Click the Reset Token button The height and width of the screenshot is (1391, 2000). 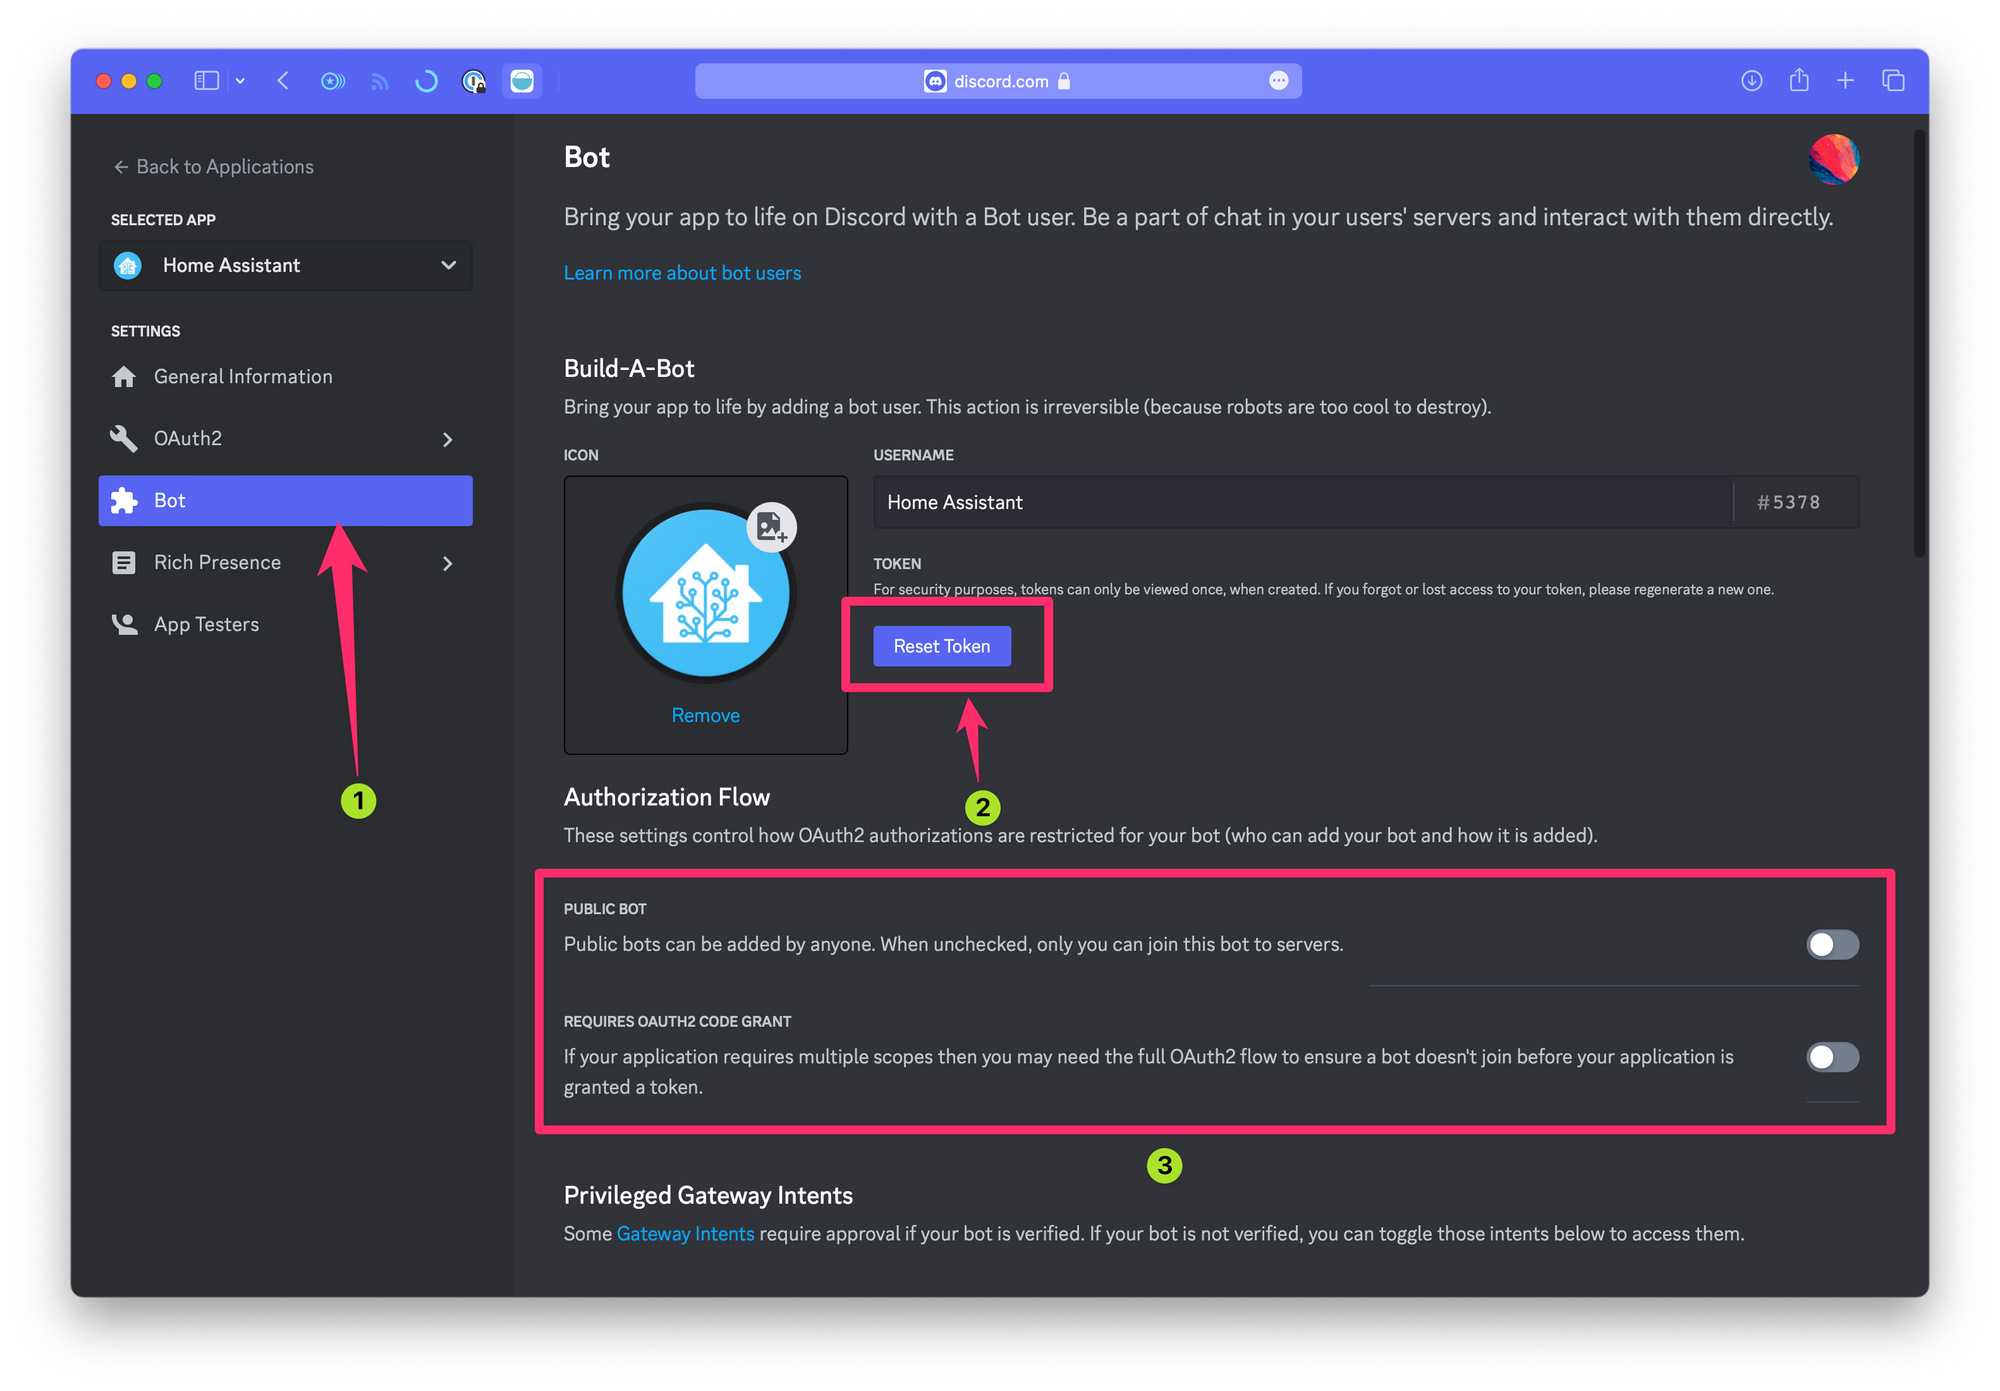[942, 647]
